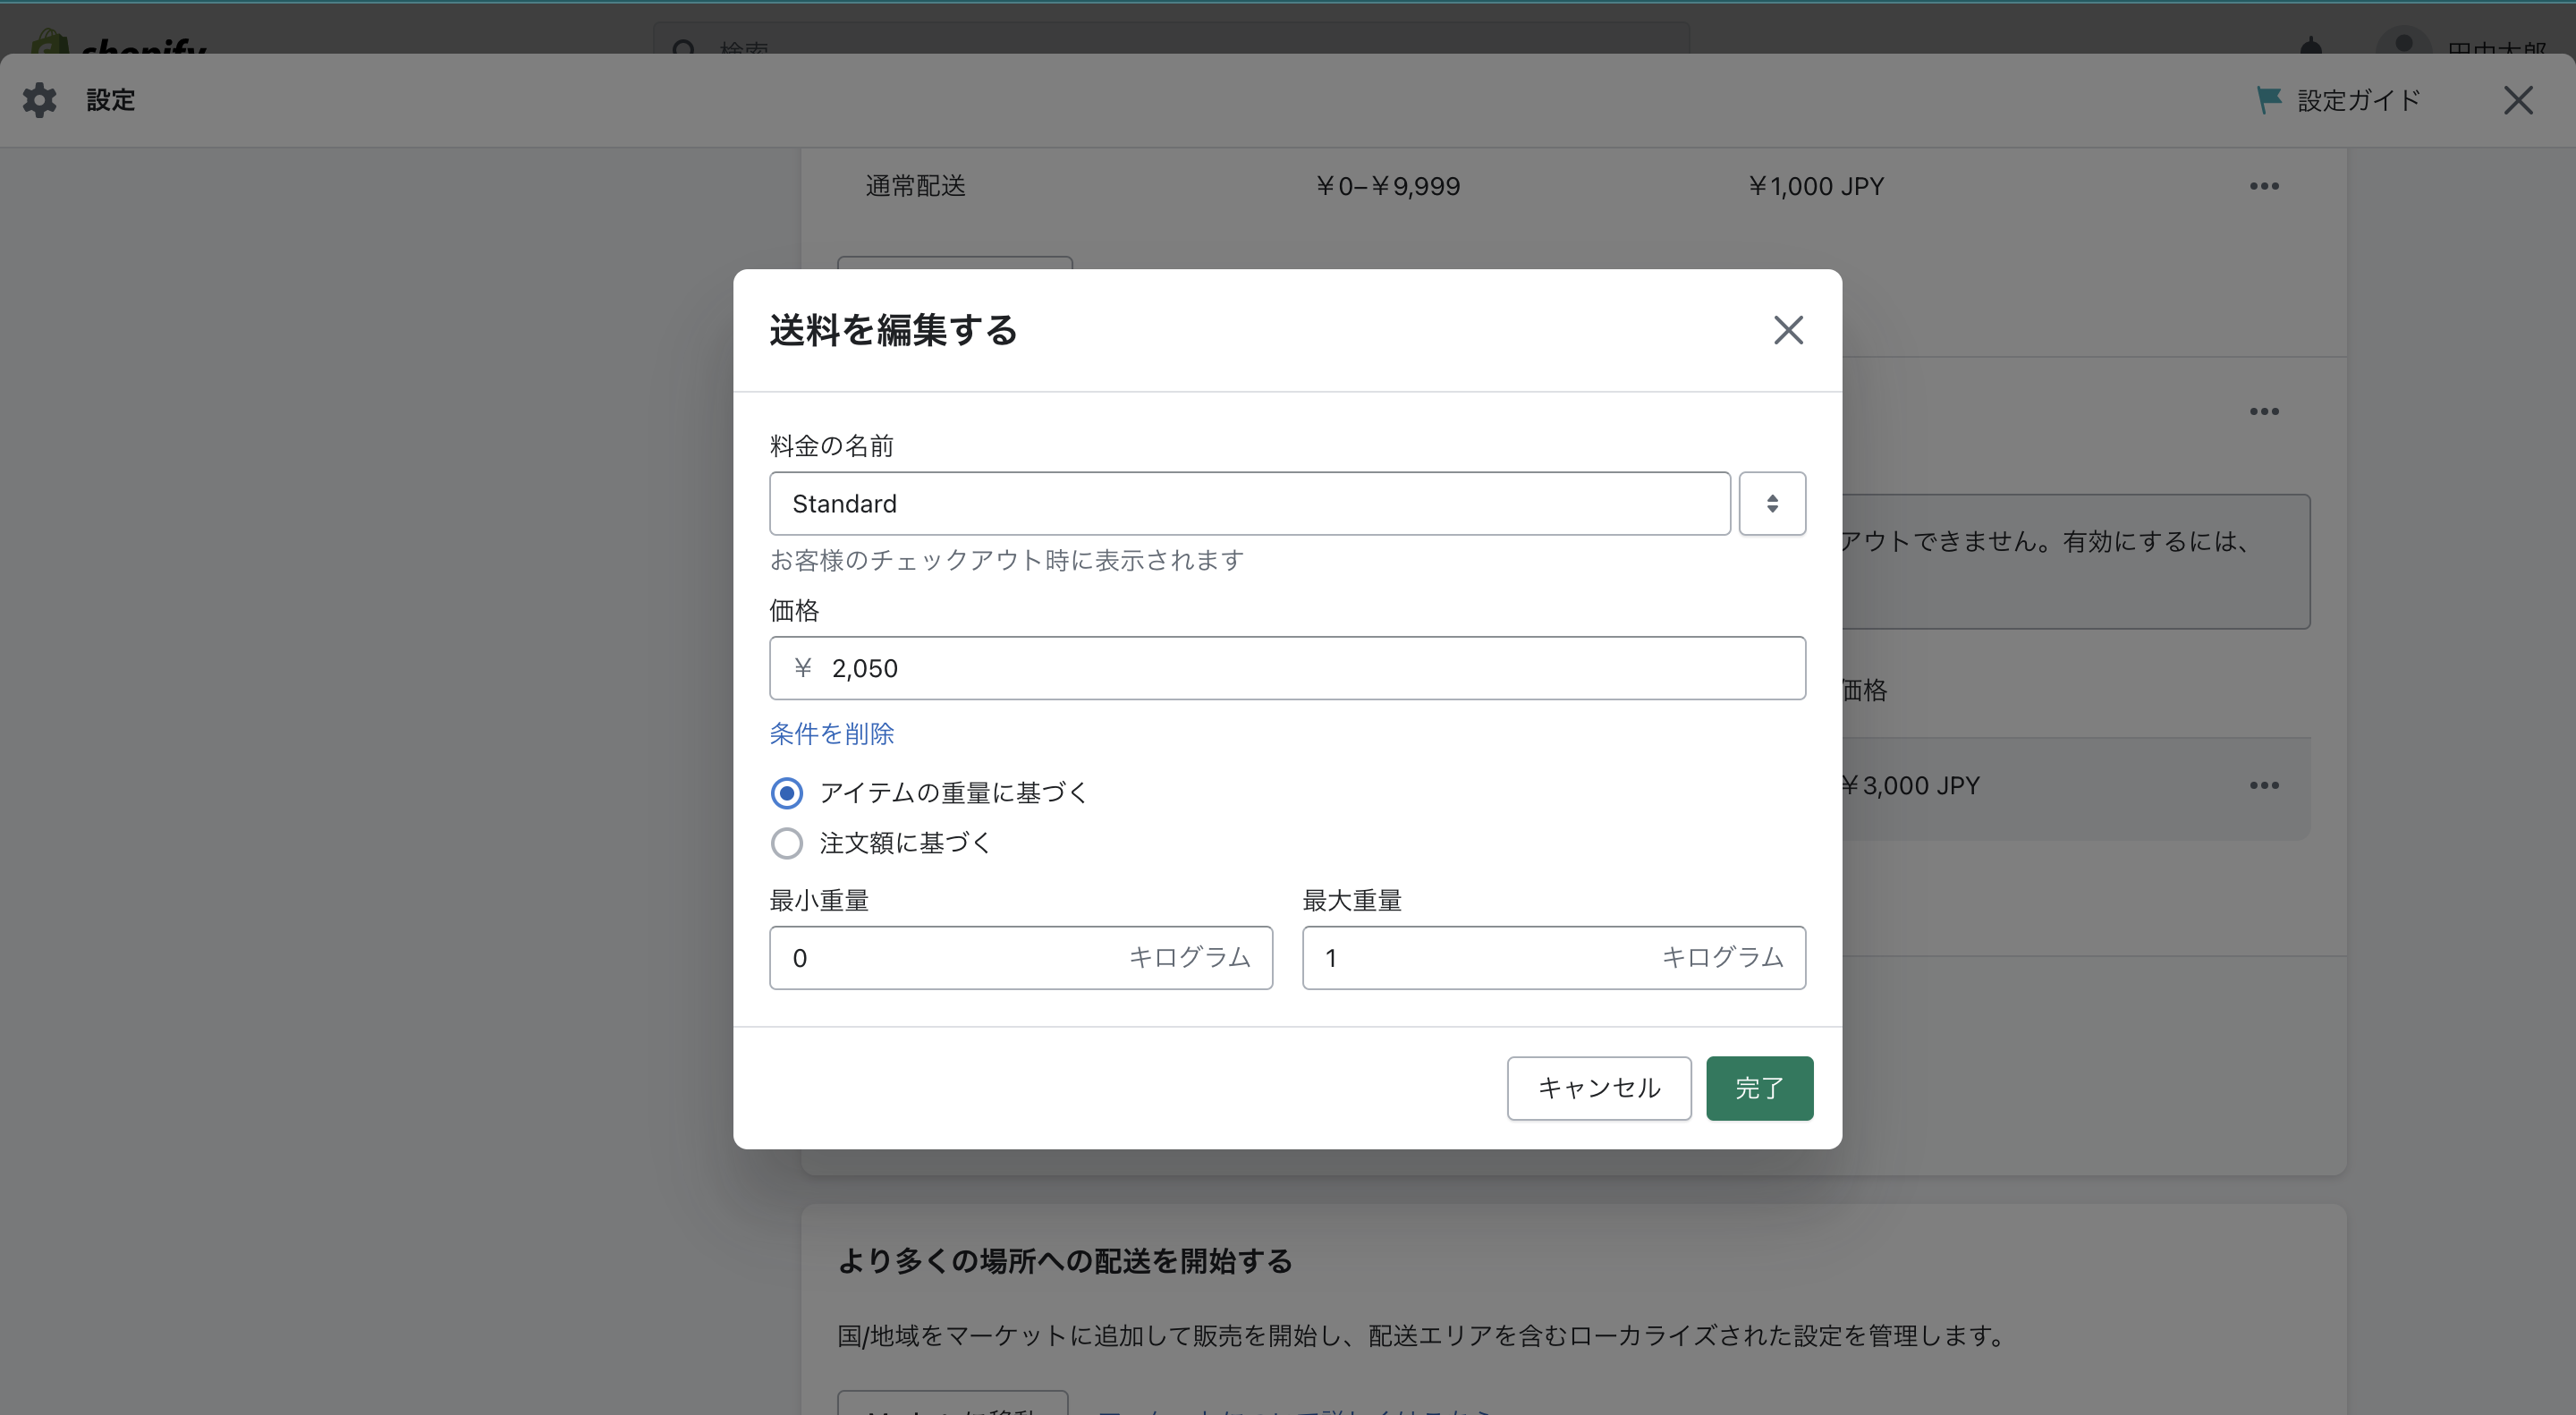
Task: Select アイテムの重量に基づく radio option
Action: tap(787, 793)
